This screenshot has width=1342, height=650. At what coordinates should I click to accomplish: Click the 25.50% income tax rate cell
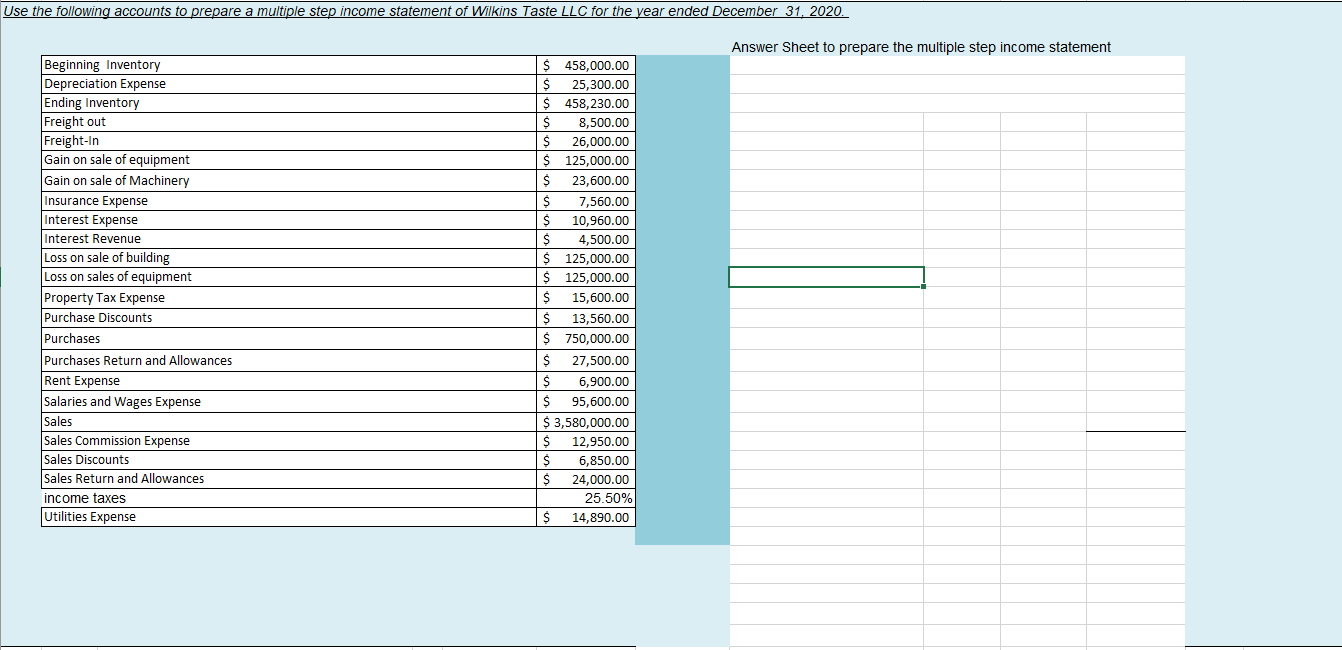[x=587, y=498]
